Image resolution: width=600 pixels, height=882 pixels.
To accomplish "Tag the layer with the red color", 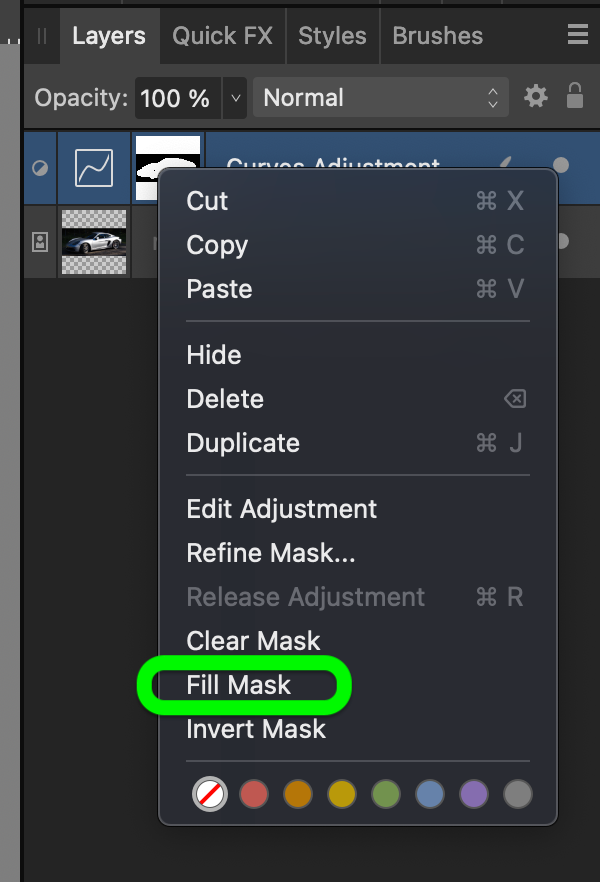I will [254, 794].
